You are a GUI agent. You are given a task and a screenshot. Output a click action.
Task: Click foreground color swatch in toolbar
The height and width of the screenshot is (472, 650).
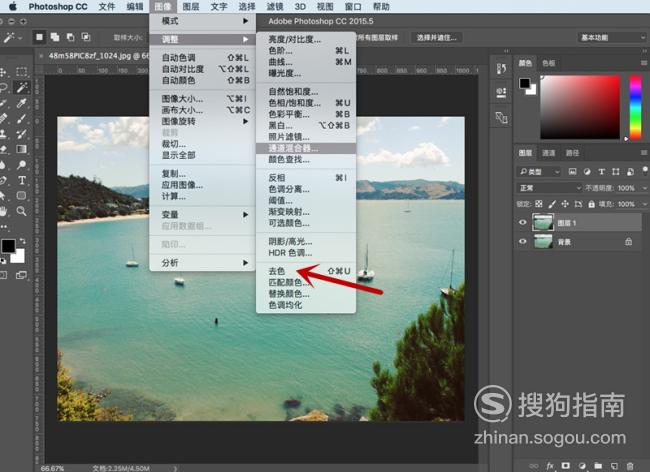pos(8,246)
